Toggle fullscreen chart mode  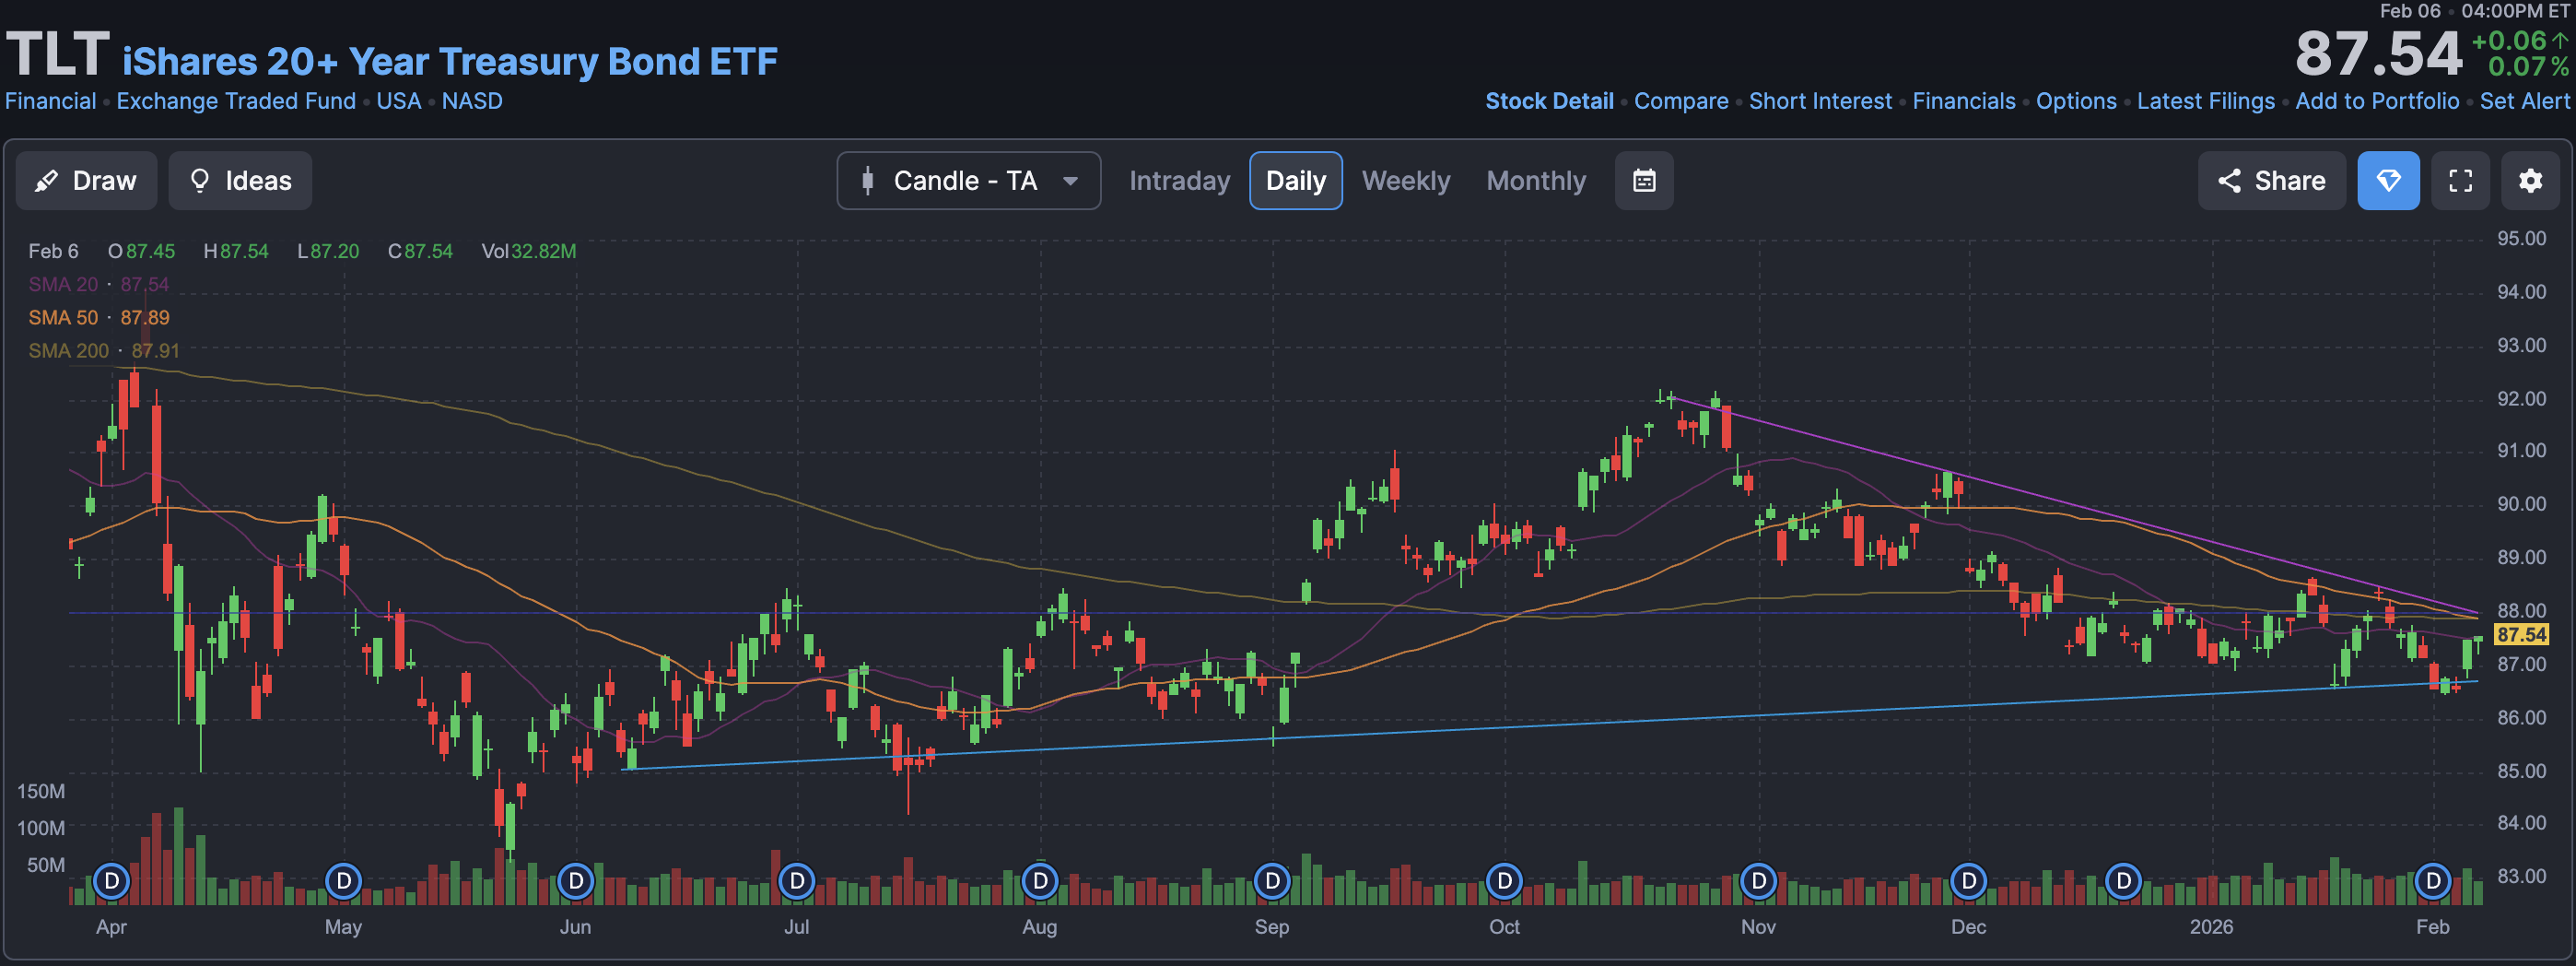click(2460, 181)
